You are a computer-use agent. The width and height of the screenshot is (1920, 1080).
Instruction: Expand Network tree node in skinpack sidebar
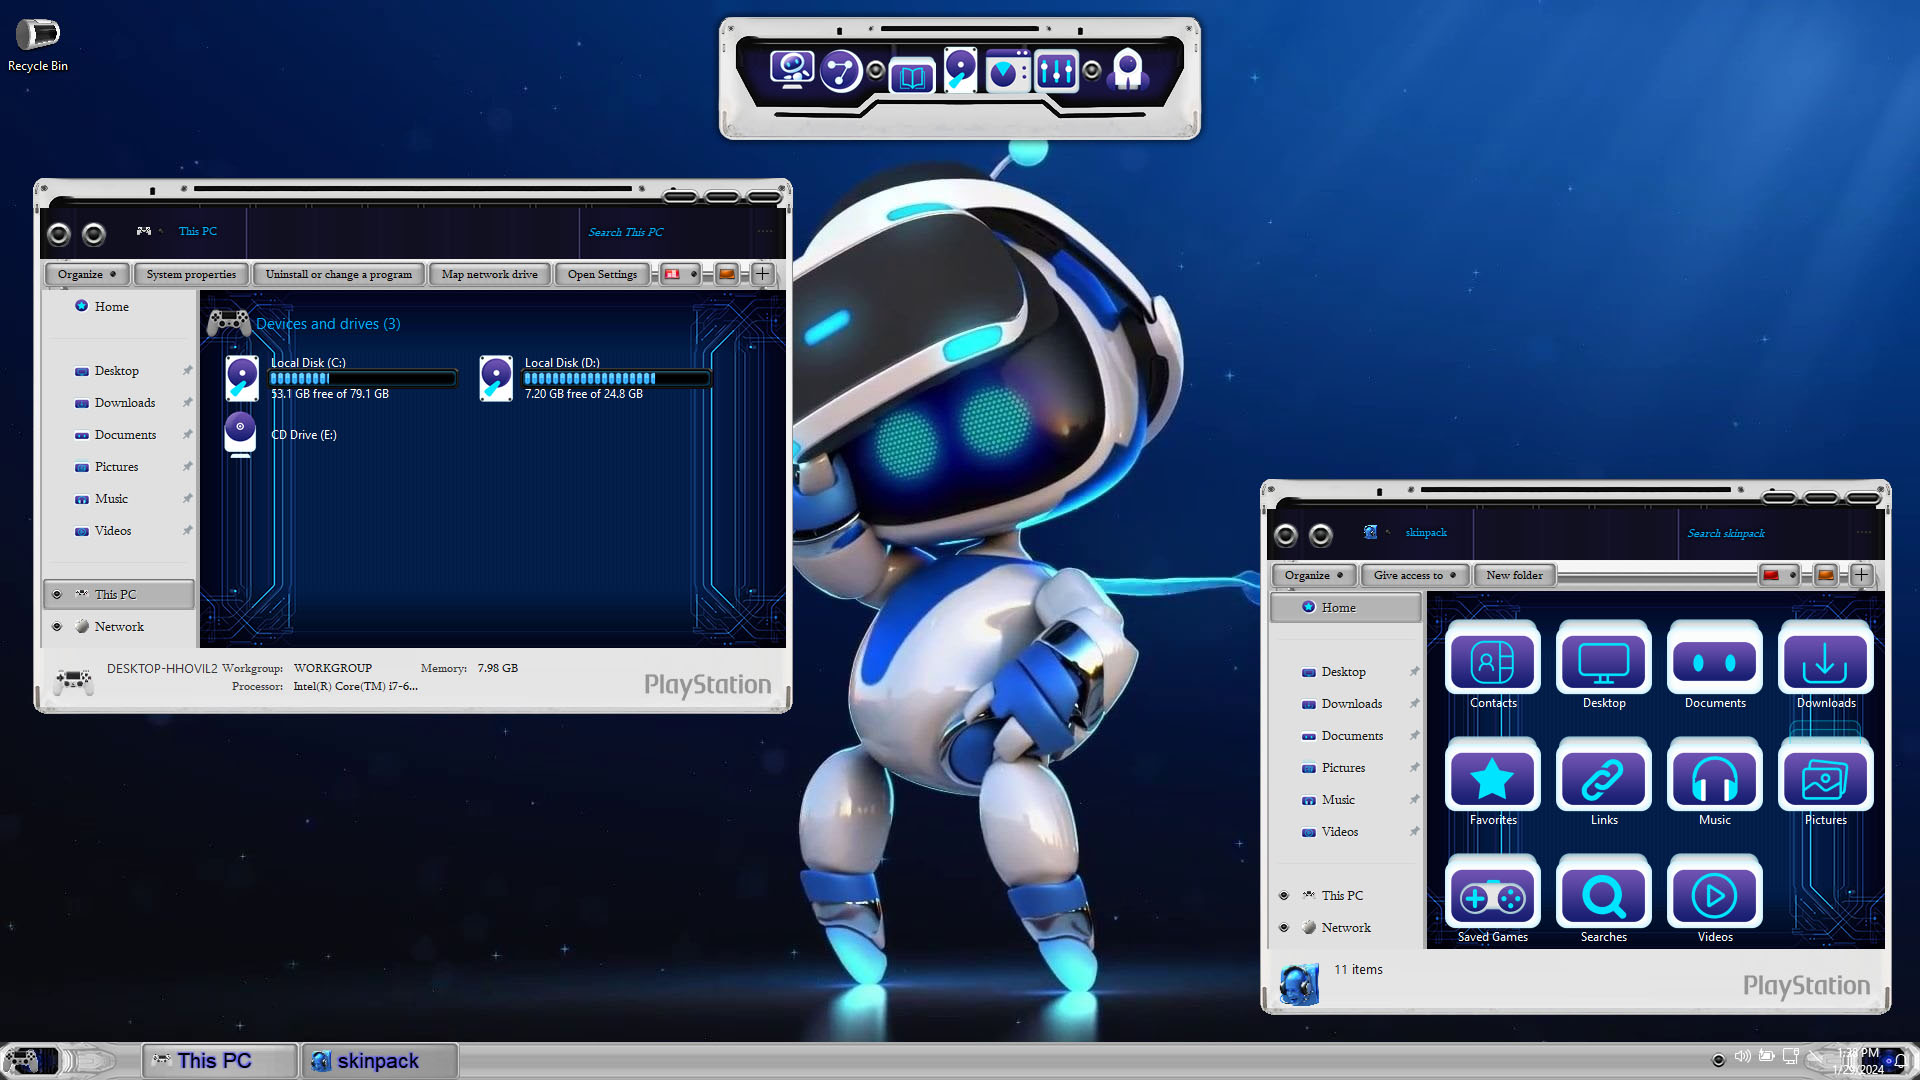coord(1284,927)
